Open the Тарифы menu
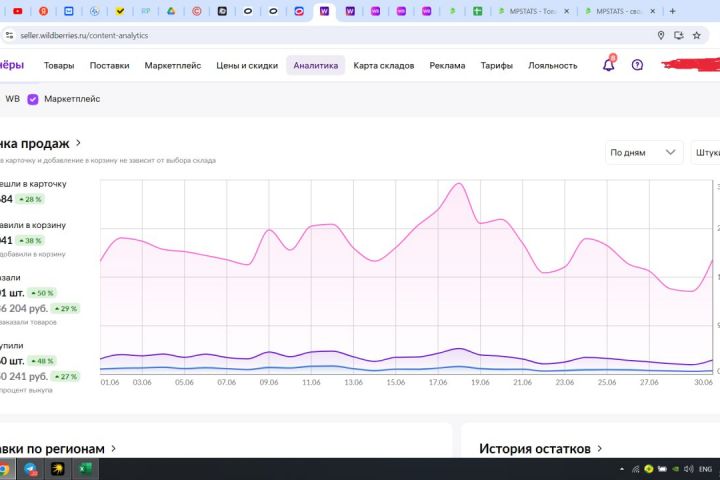 (496, 66)
